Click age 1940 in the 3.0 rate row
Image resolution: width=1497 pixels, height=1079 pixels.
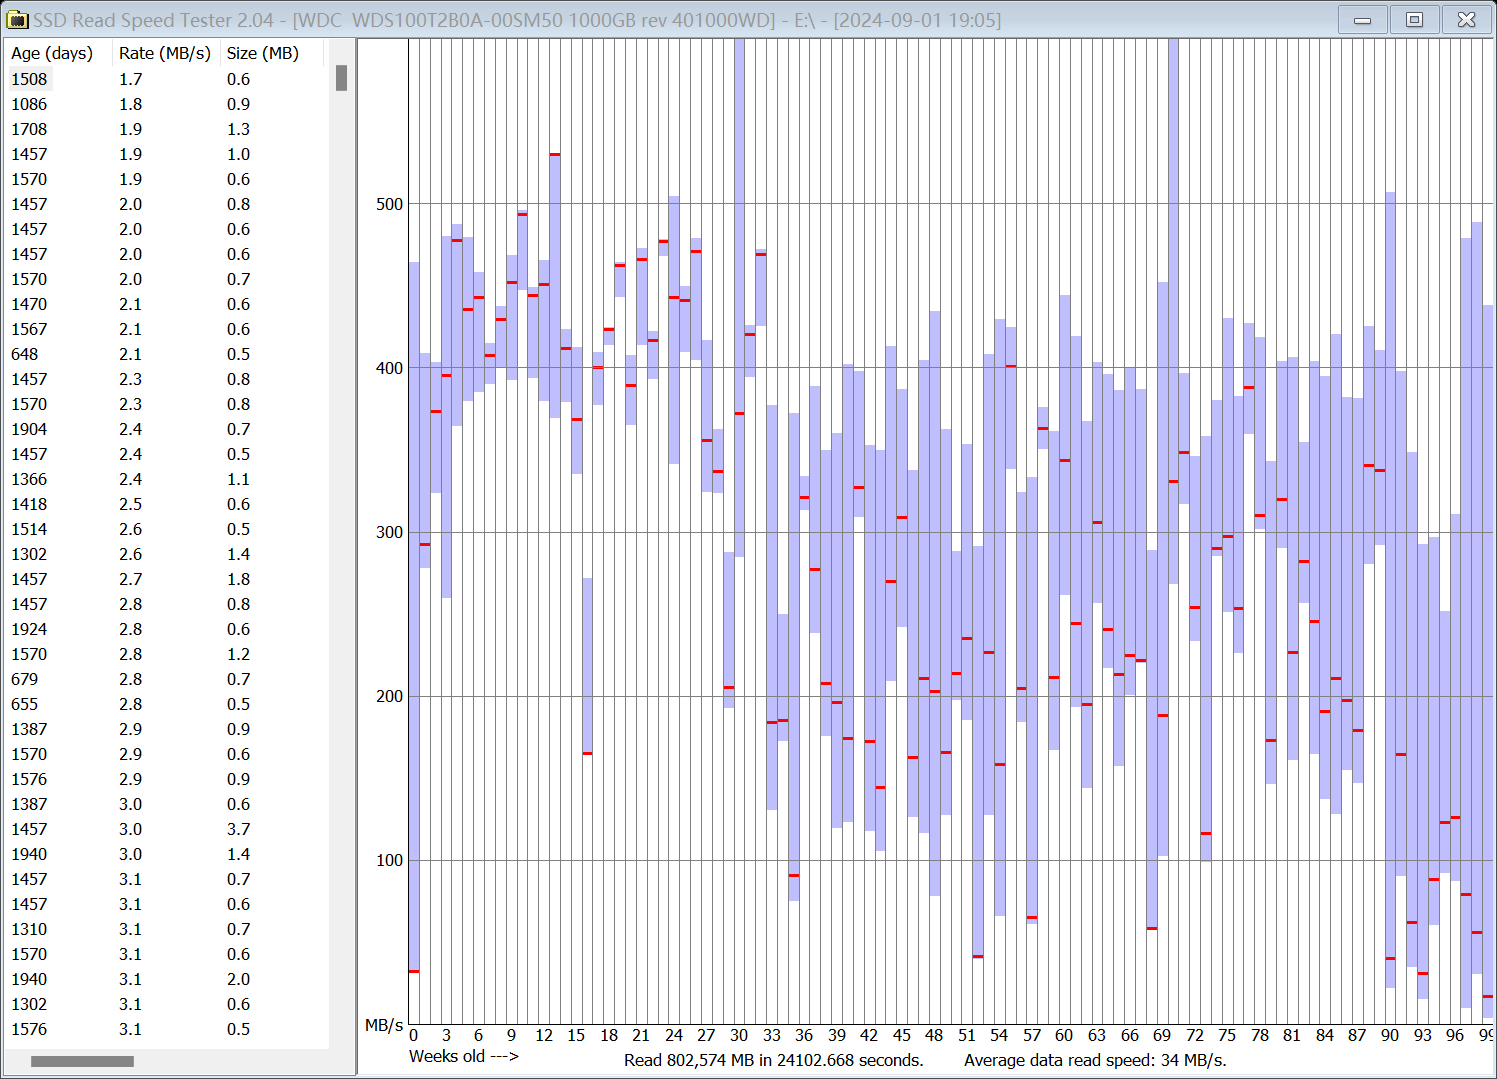pos(29,854)
